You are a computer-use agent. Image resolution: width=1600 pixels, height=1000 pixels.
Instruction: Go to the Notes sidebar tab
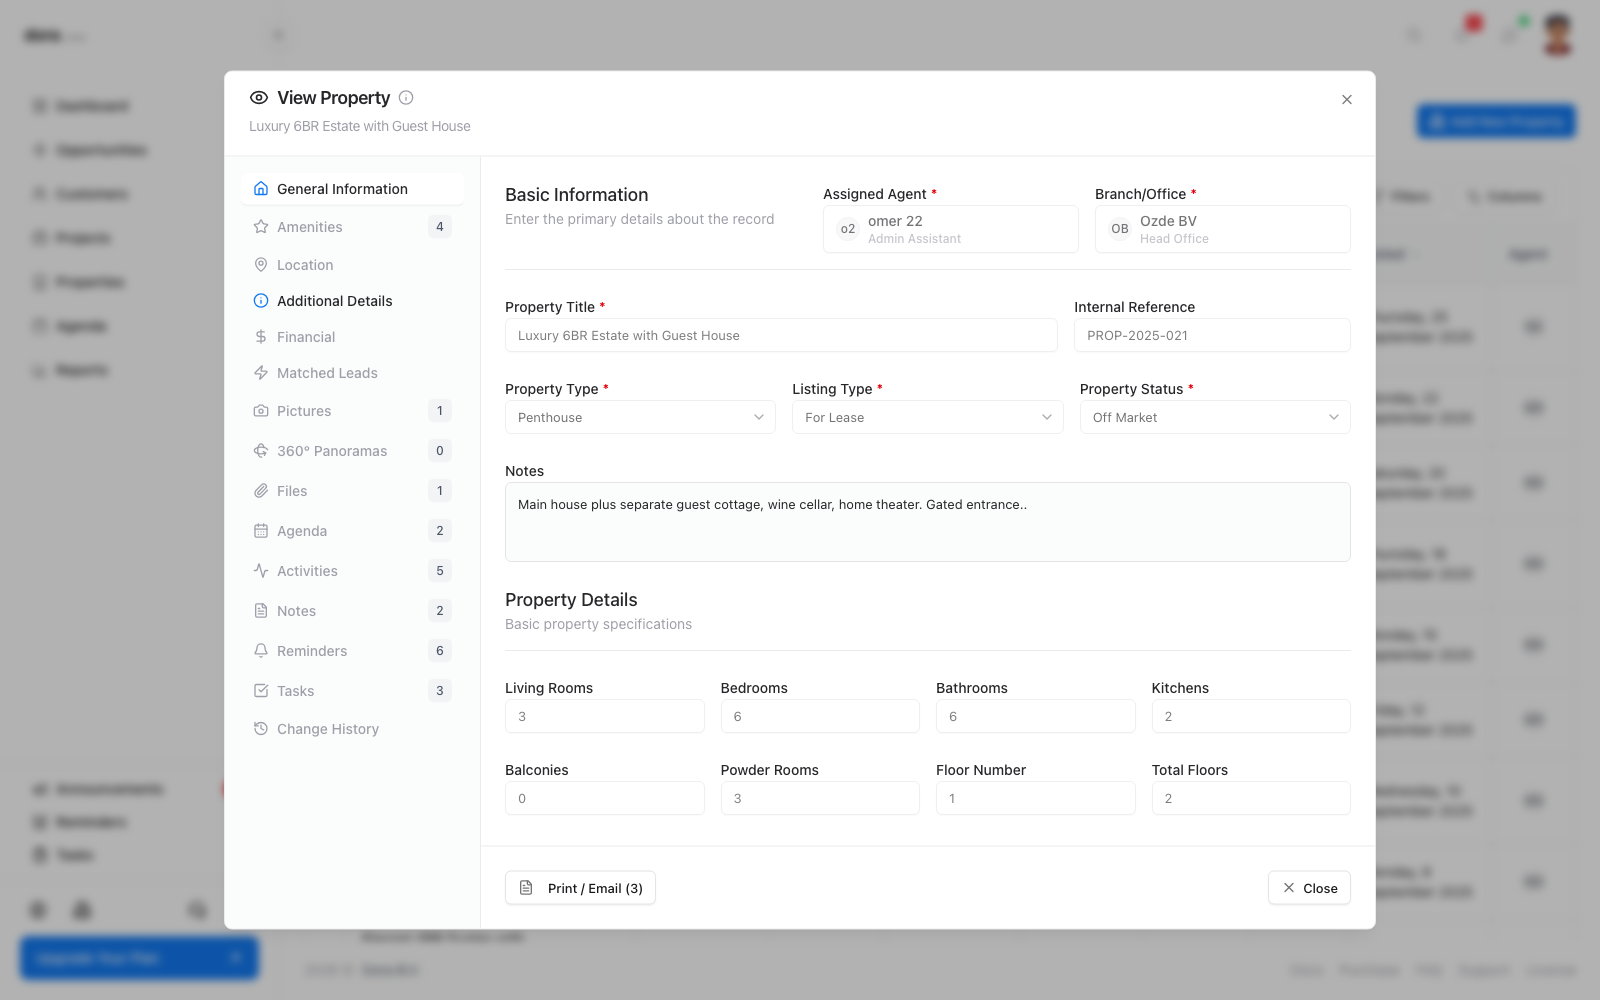pyautogui.click(x=352, y=611)
